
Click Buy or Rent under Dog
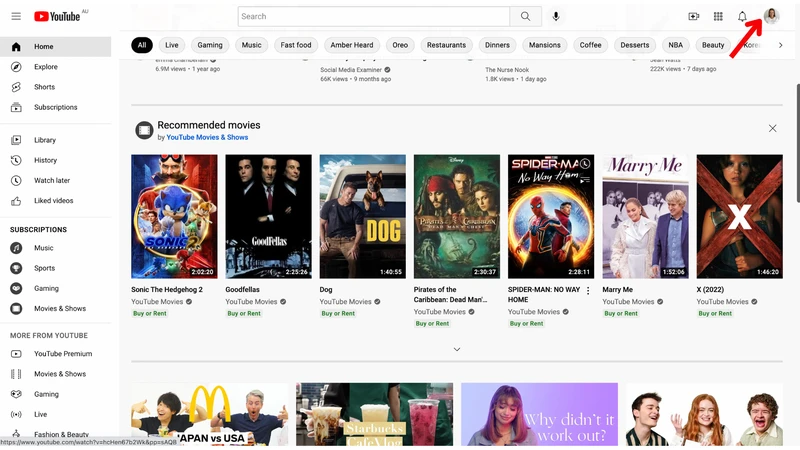click(338, 314)
